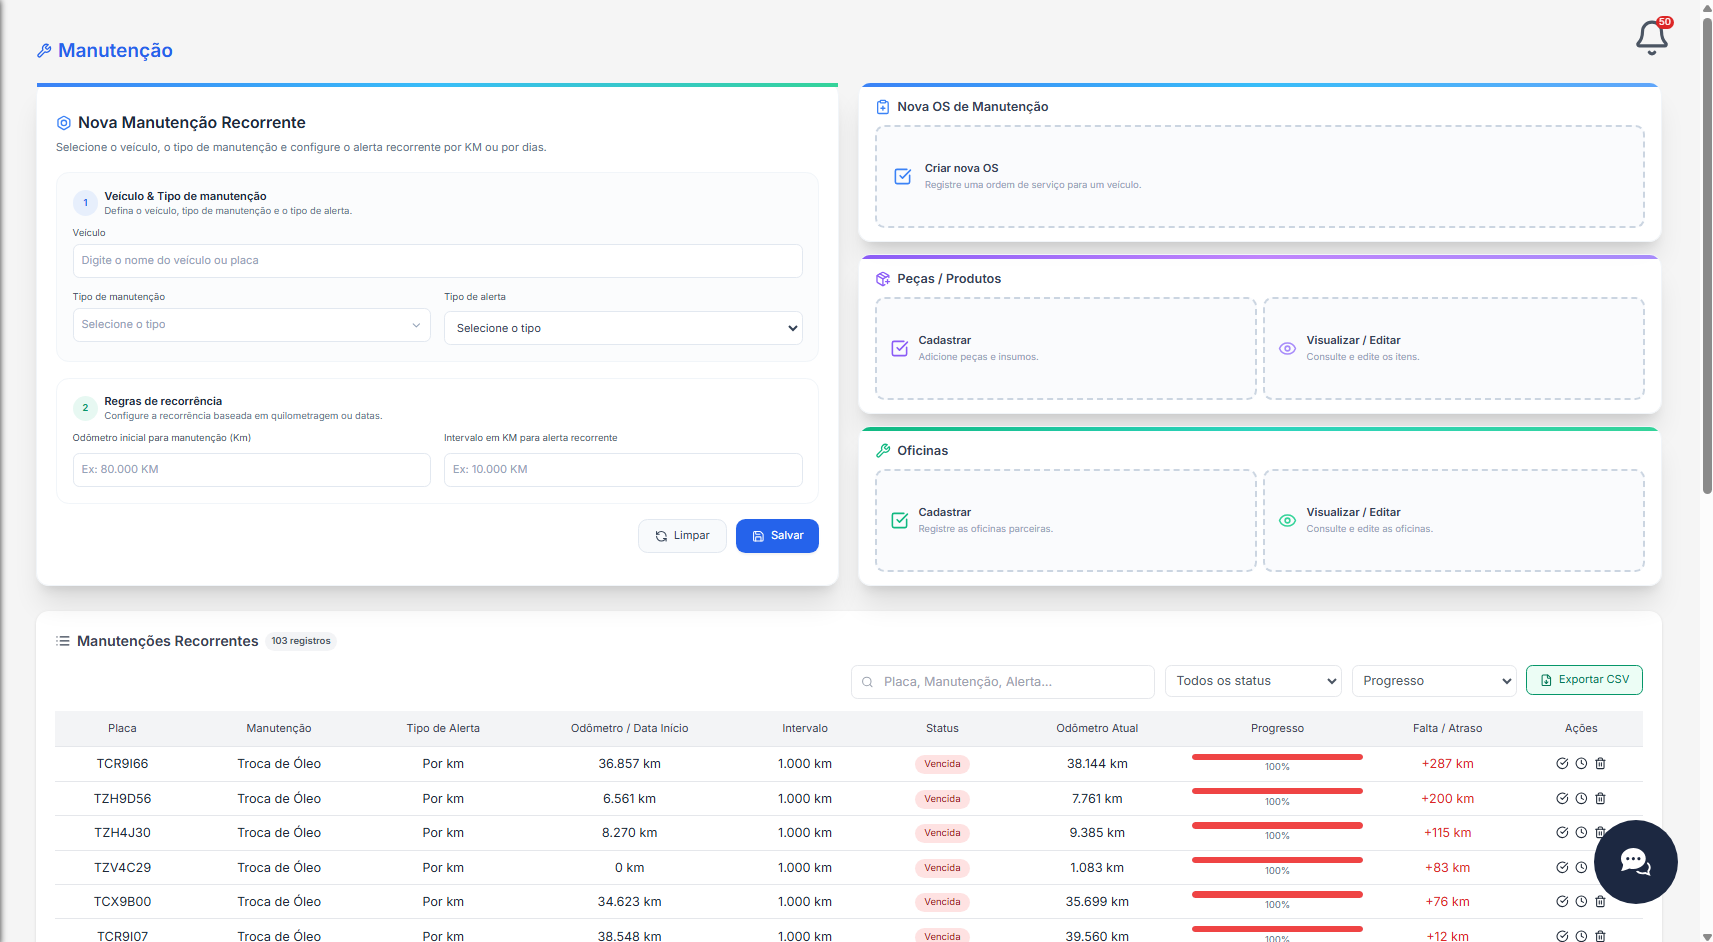Image resolution: width=1713 pixels, height=942 pixels.
Task: Open the Progresso sort dropdown
Action: tap(1434, 681)
